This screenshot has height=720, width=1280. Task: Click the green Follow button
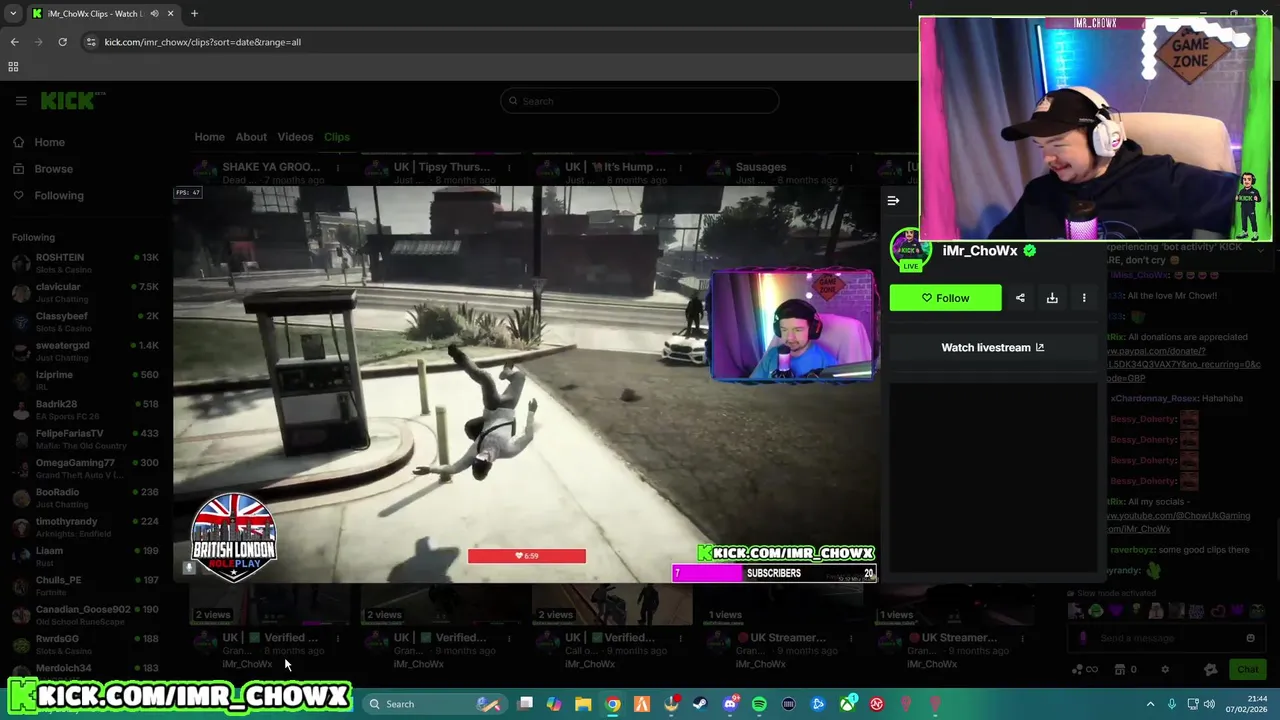945,298
